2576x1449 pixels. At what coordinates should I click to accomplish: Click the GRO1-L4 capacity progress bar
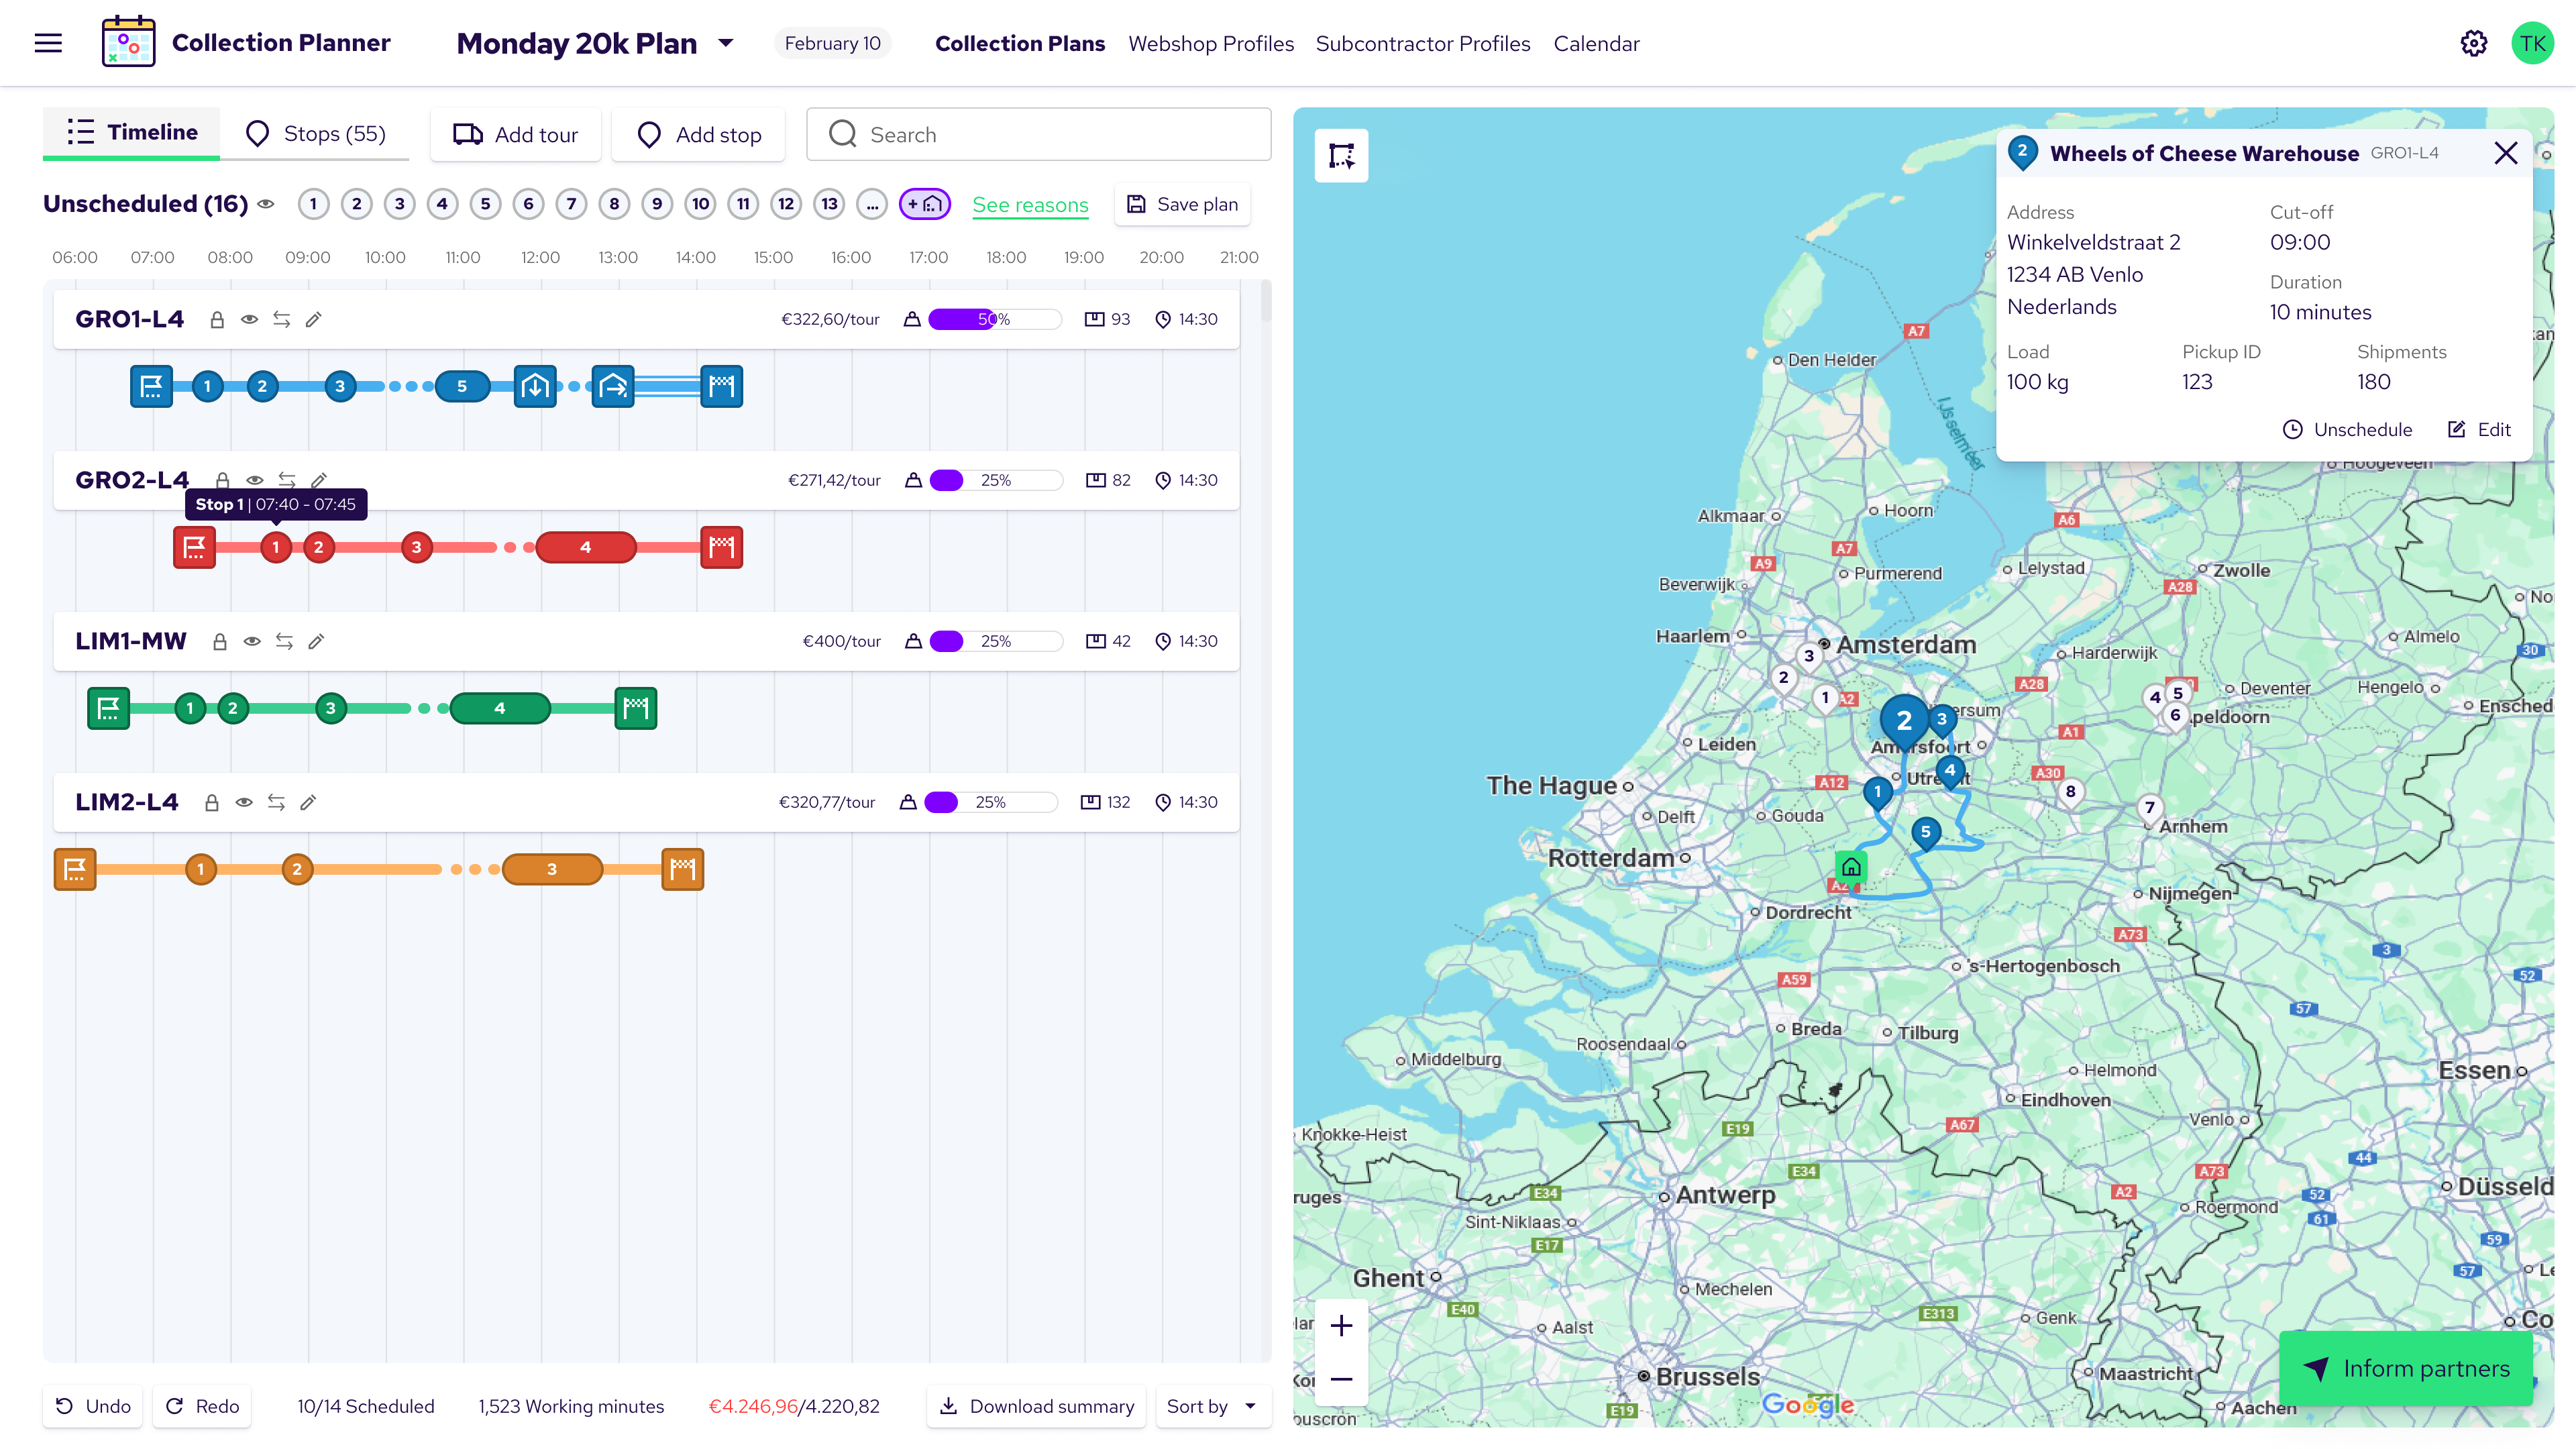tap(994, 320)
